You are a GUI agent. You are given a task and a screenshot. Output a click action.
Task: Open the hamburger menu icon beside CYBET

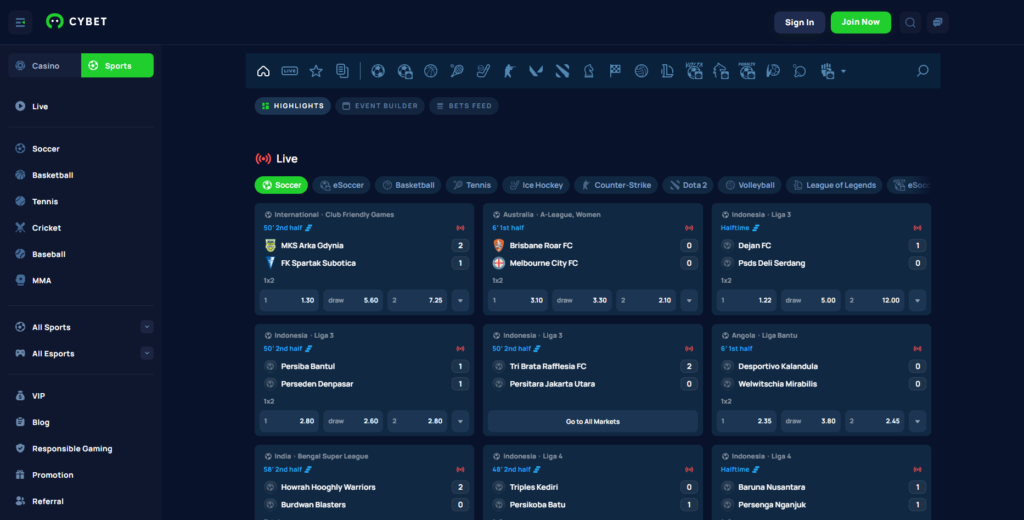20,22
